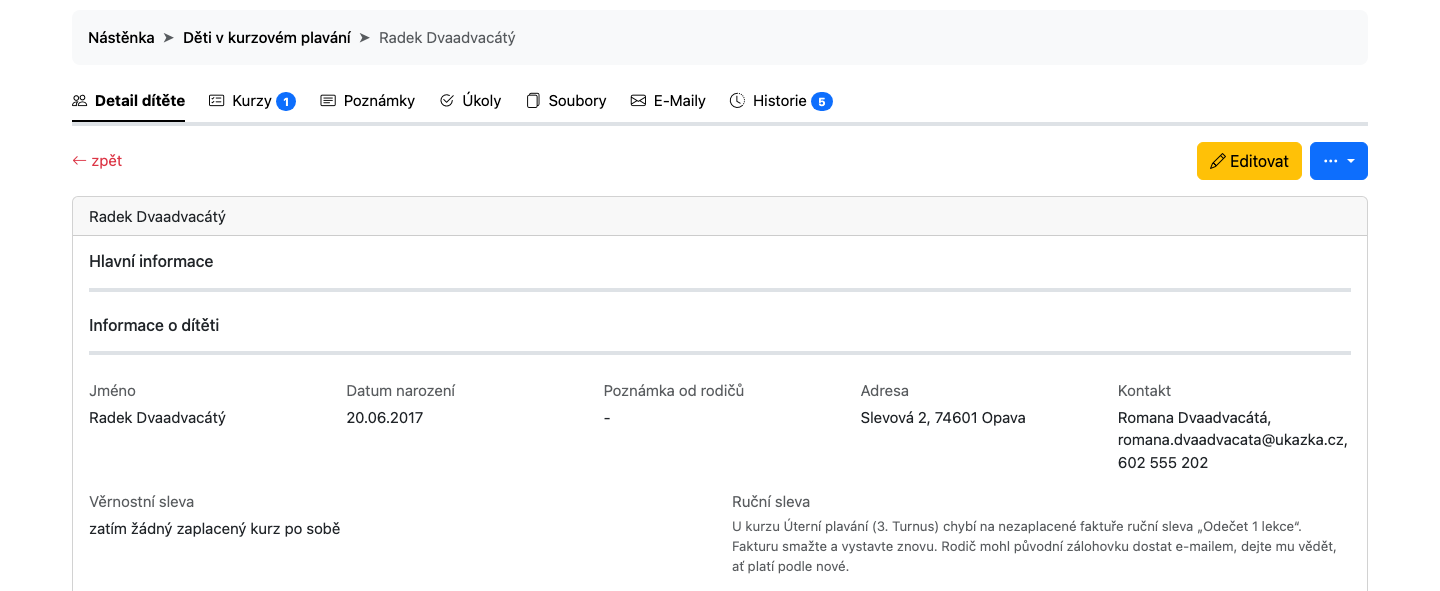Go to the E-Maily tab
The image size is (1440, 591).
point(668,101)
